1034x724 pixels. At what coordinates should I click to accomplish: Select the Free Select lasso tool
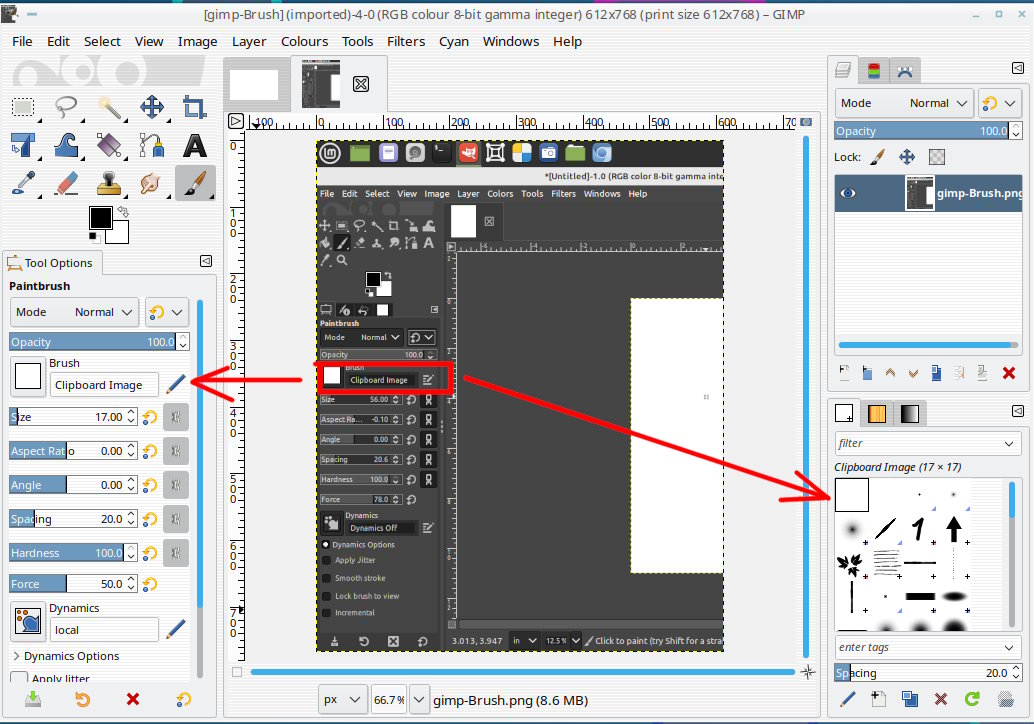click(67, 108)
